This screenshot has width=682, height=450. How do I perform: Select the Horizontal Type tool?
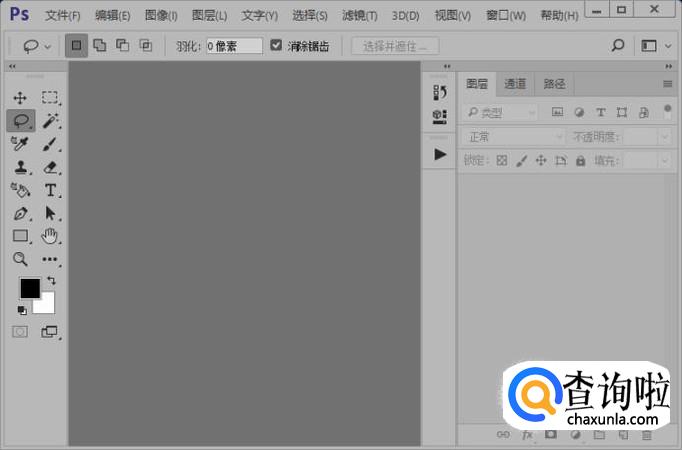(x=50, y=190)
